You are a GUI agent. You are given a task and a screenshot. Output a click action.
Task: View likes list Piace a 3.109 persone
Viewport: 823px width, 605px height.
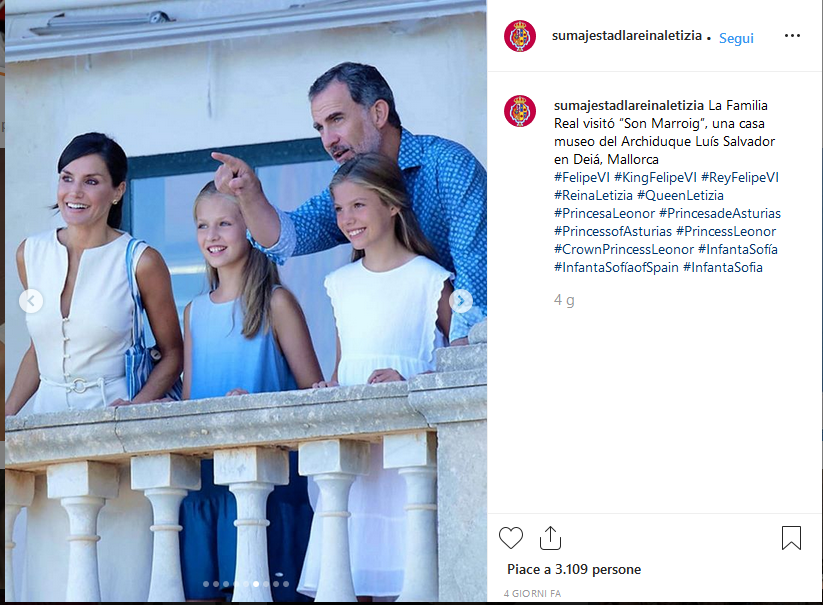pos(574,569)
